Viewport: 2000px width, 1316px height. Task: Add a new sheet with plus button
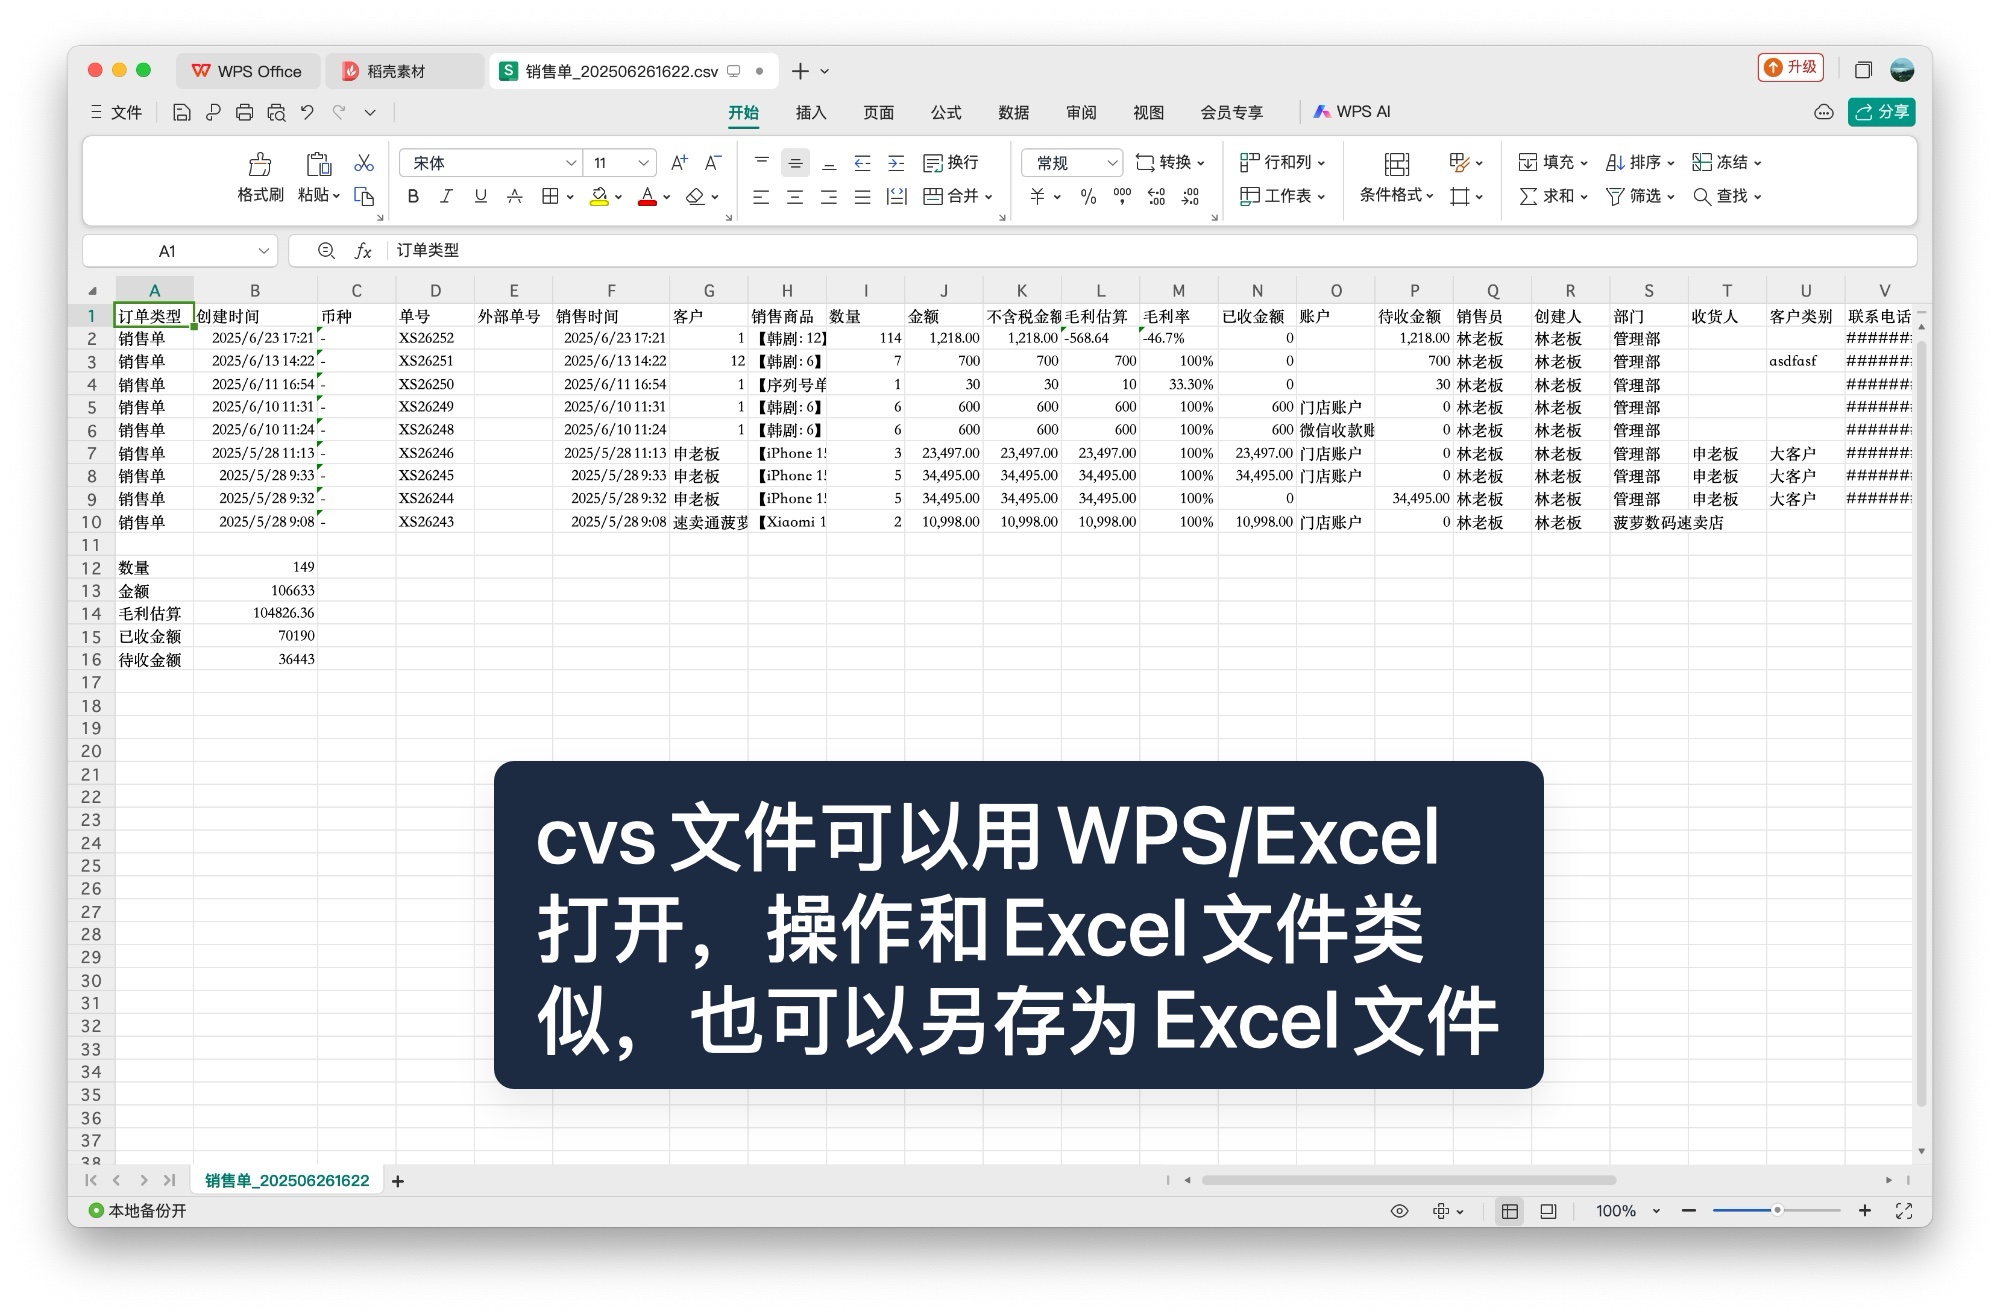tap(398, 1181)
